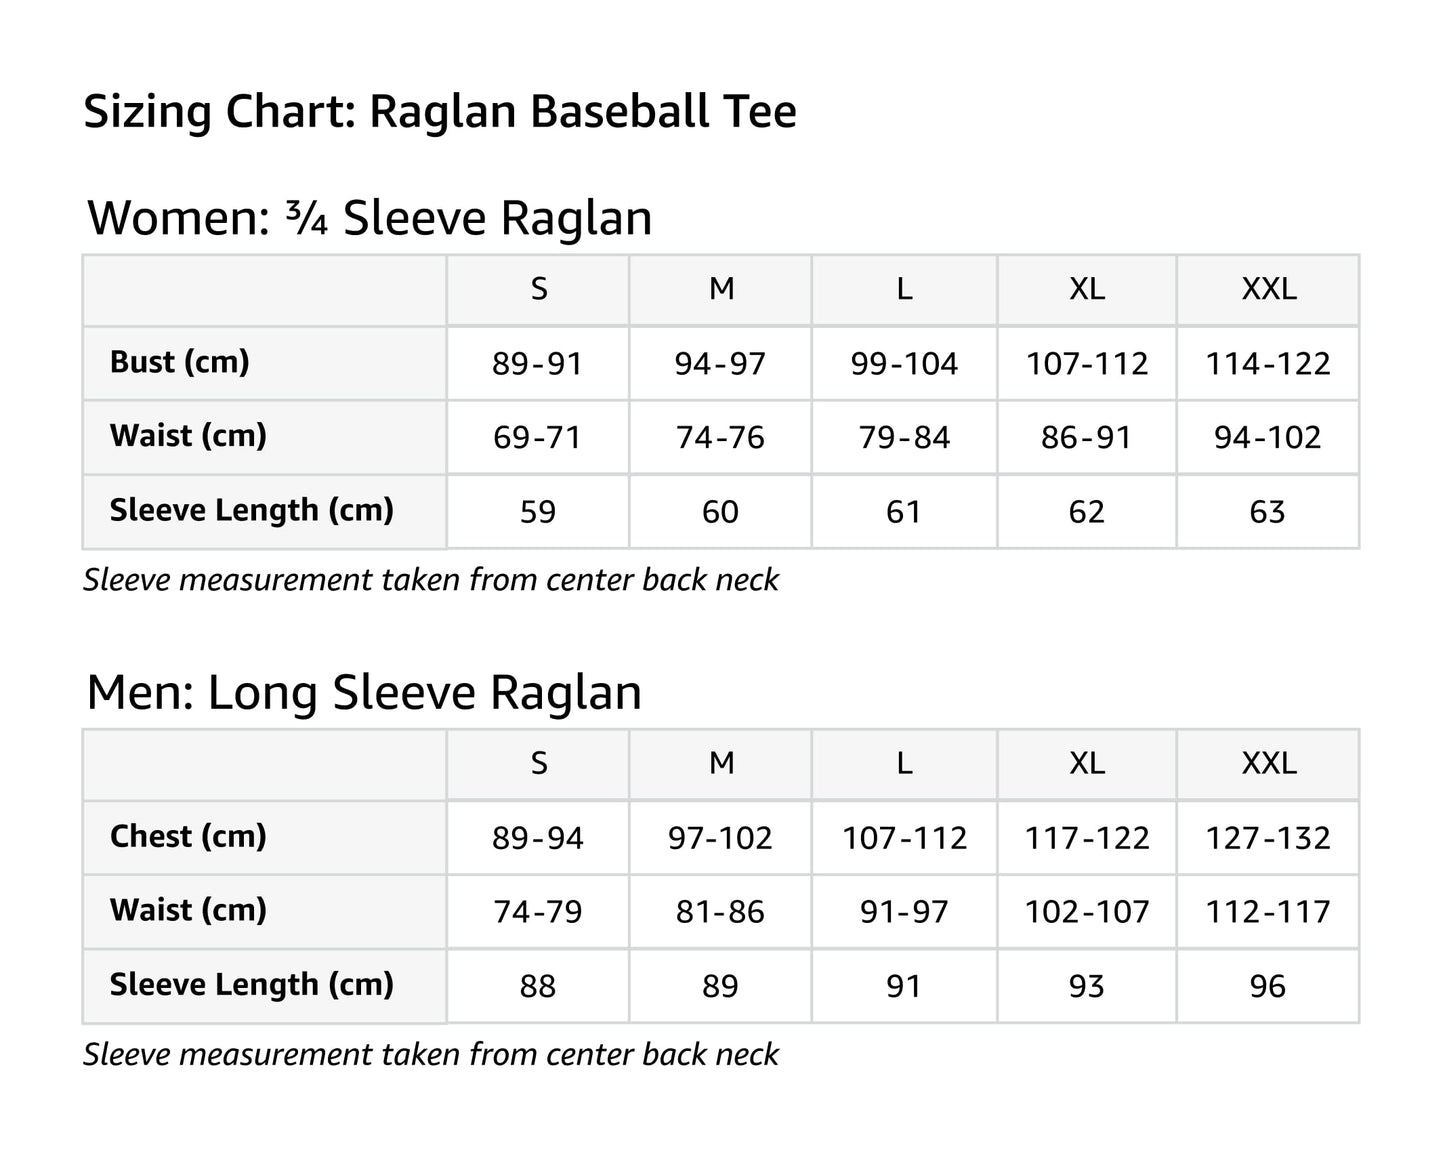Select the 97-102 chest measurement cell
Viewport: 1445px width, 1156px height.
click(x=720, y=838)
